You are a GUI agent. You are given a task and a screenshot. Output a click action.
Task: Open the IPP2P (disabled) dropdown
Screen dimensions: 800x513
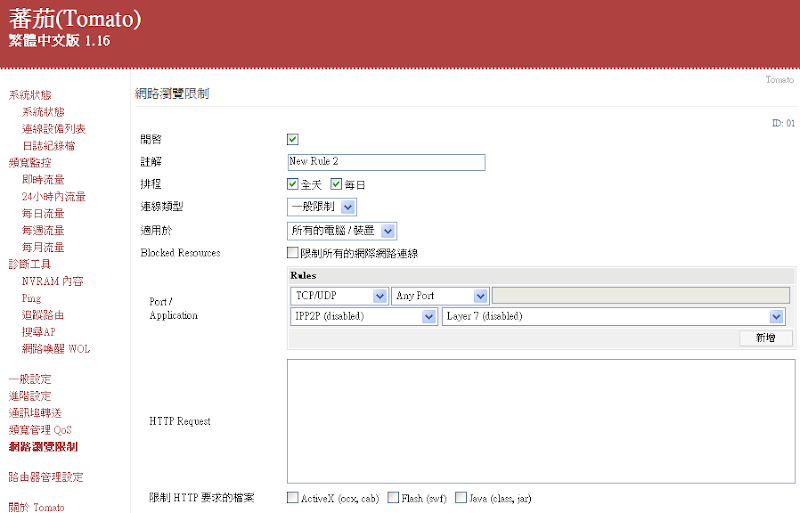[364, 316]
